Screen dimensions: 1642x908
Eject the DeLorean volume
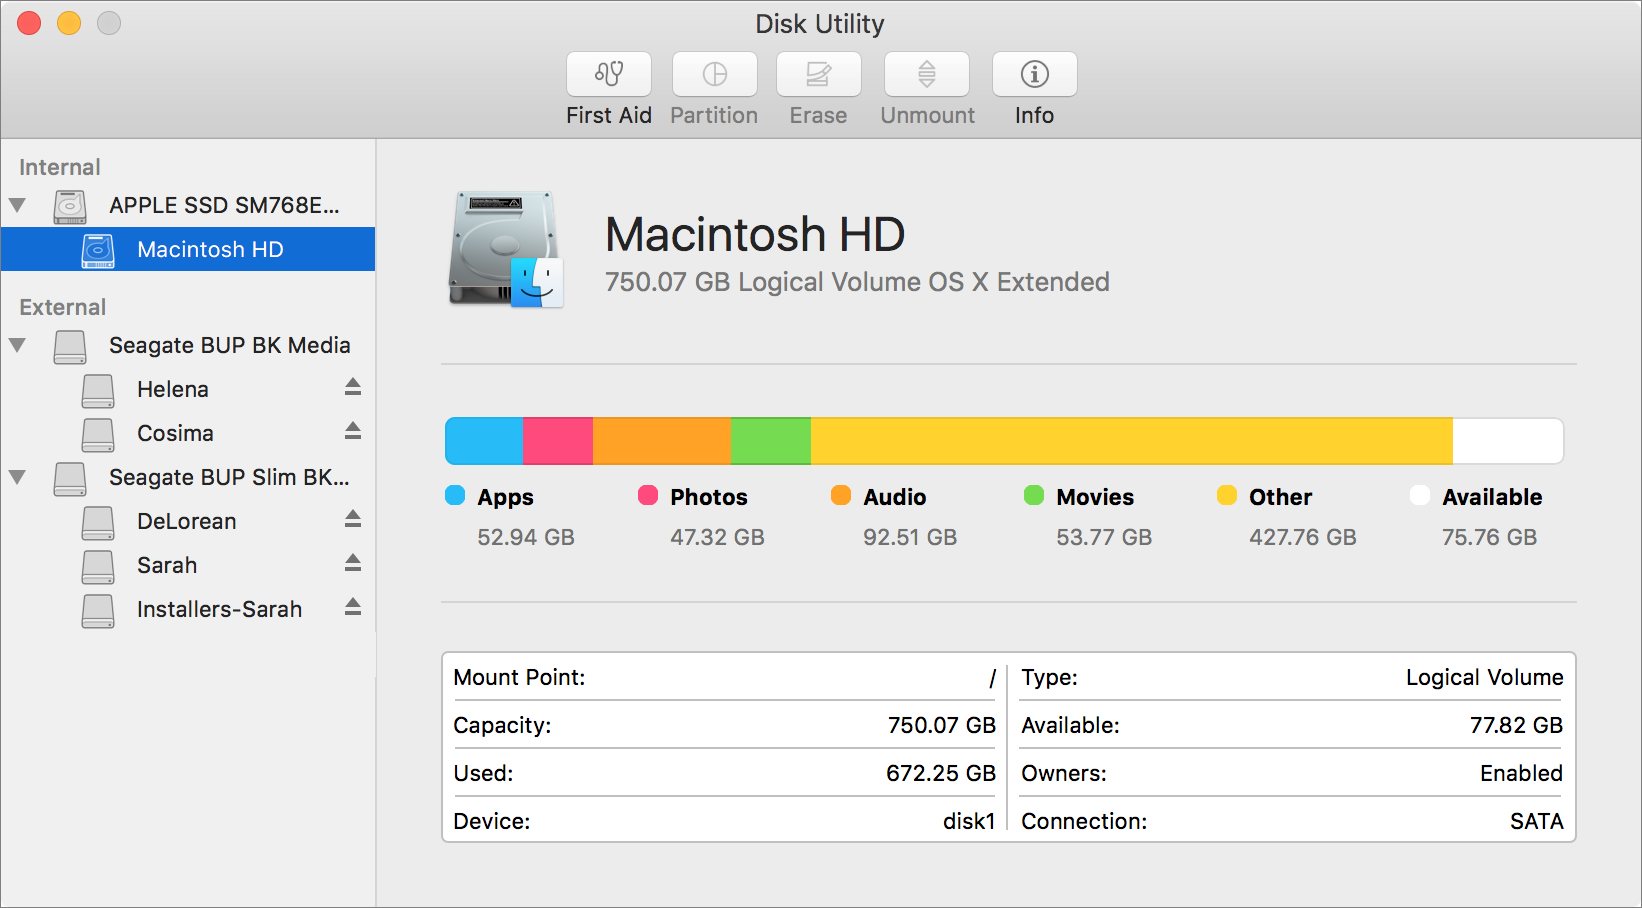(353, 519)
